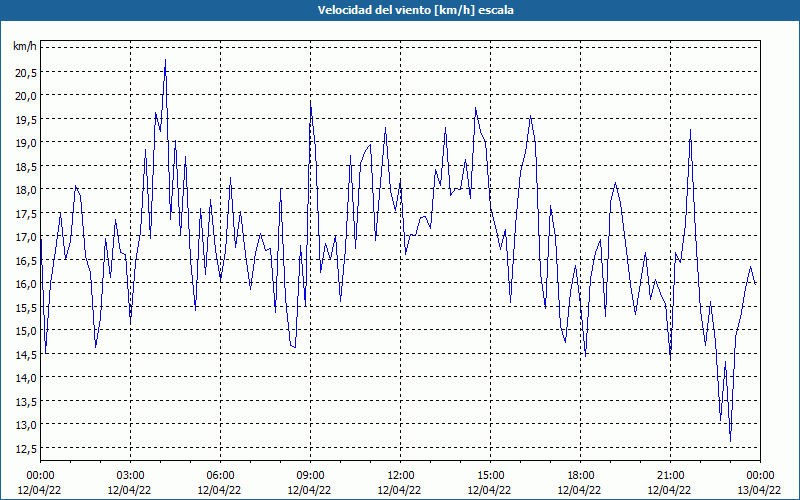Click the wind speed peak above 20,5
This screenshot has height=500, width=800.
coord(165,61)
